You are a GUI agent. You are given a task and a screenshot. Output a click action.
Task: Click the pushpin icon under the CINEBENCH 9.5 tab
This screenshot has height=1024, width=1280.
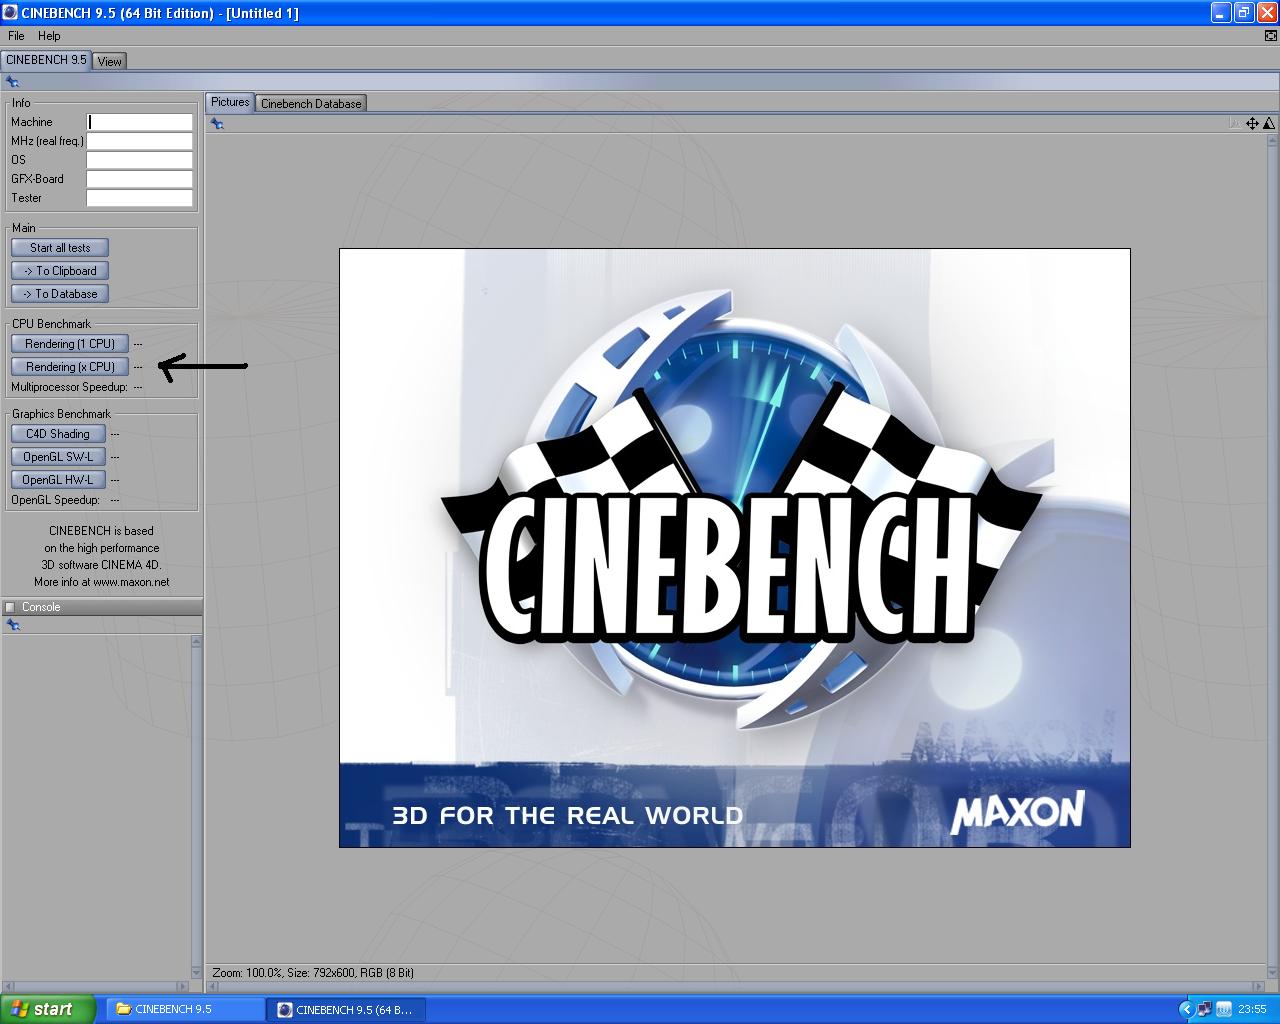(x=12, y=82)
